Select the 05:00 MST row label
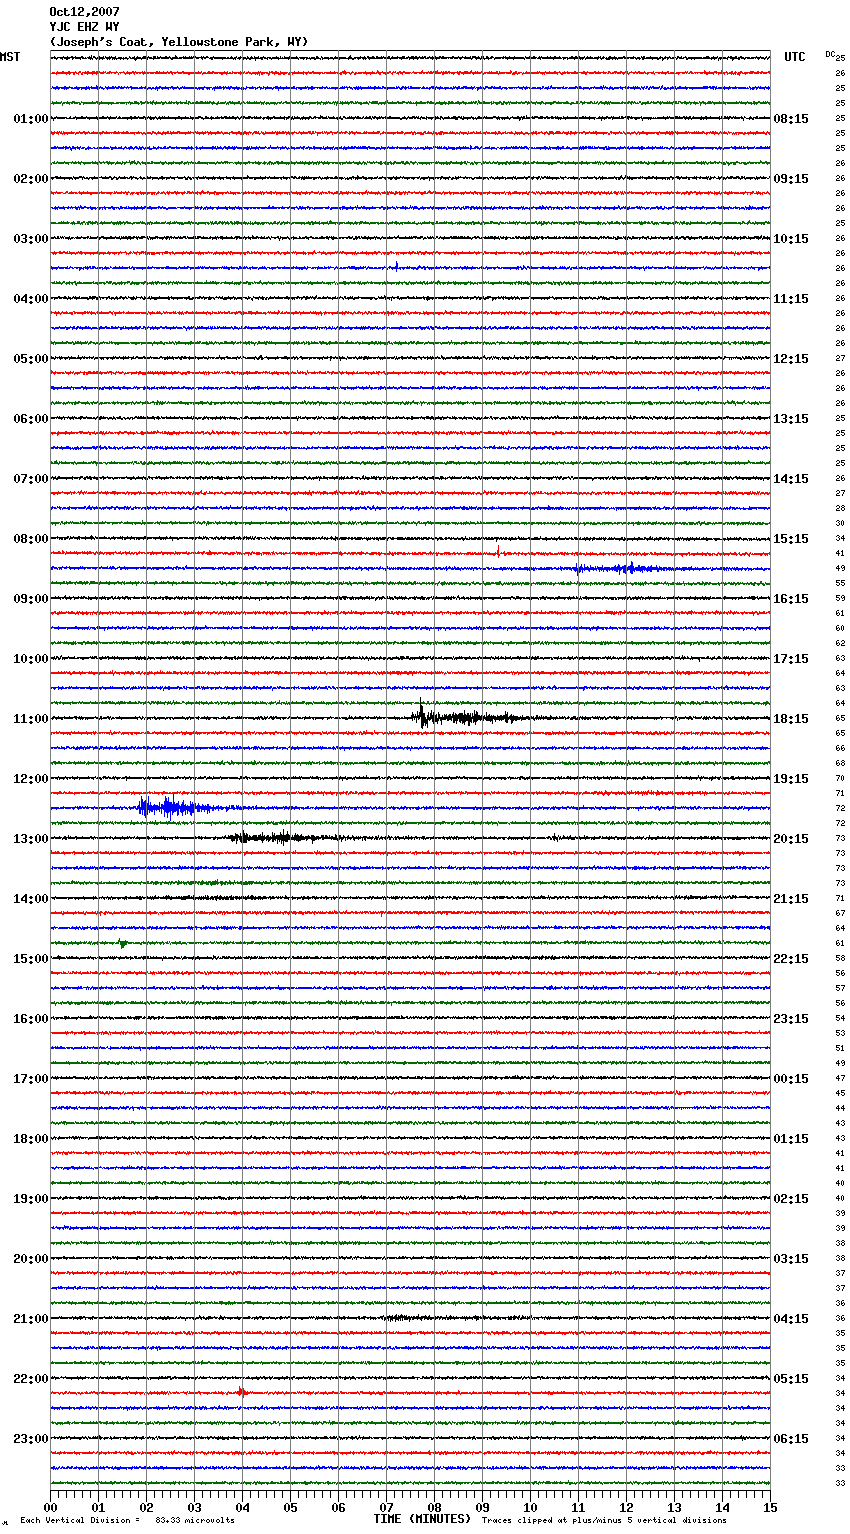This screenshot has height=1534, width=850. pos(31,359)
